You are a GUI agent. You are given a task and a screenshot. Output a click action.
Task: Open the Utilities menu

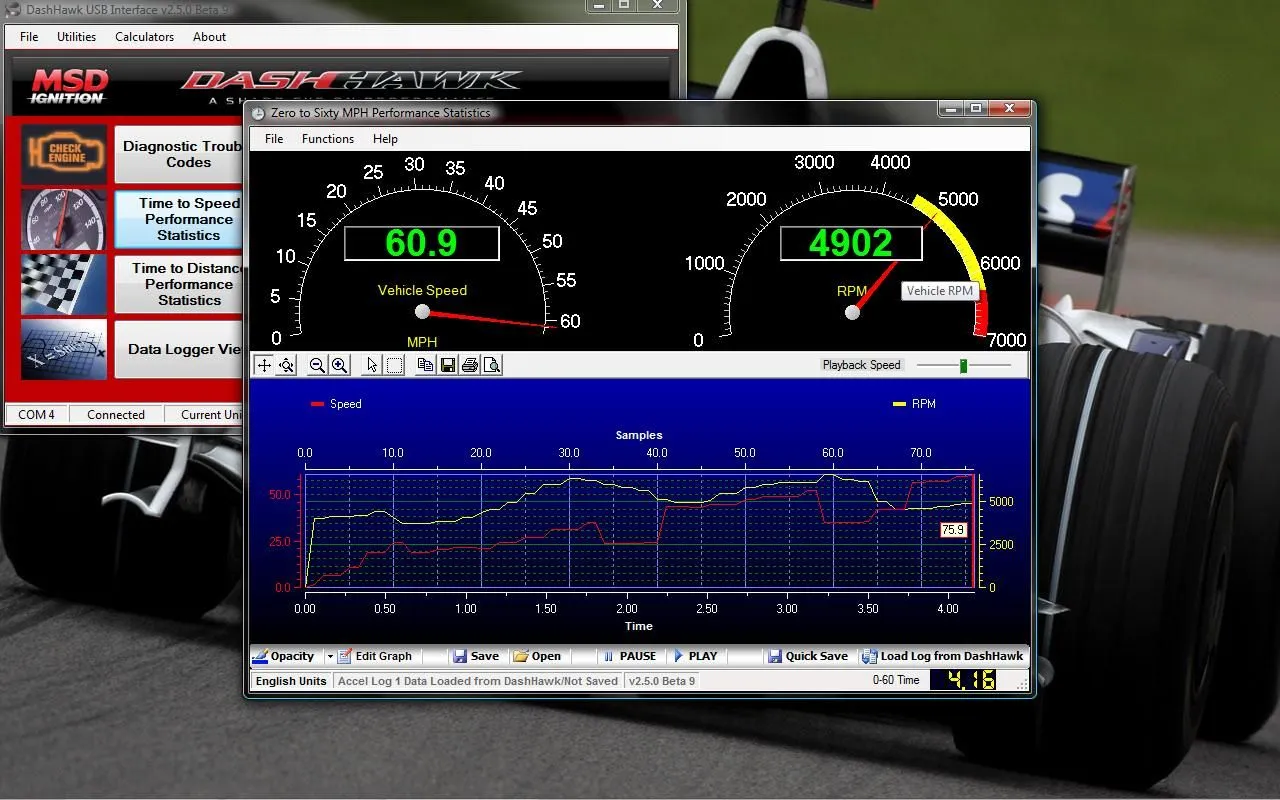(x=76, y=37)
